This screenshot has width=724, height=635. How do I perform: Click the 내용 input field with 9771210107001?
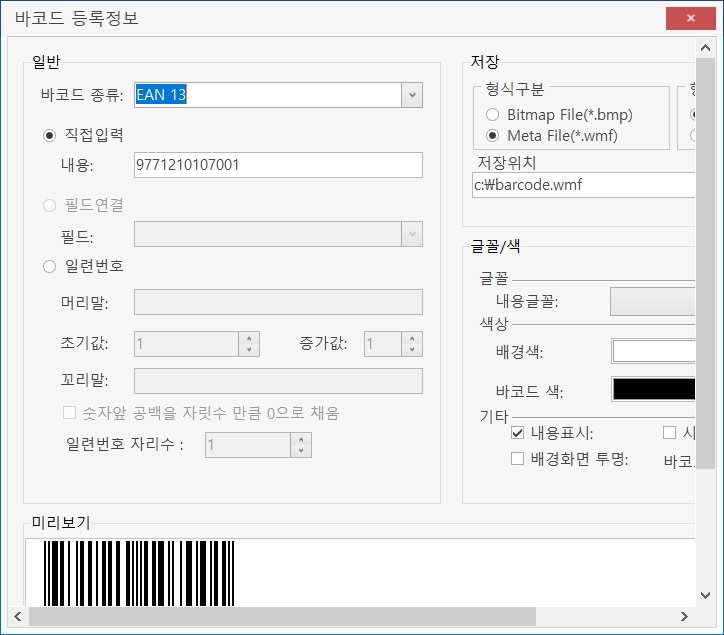tap(278, 165)
